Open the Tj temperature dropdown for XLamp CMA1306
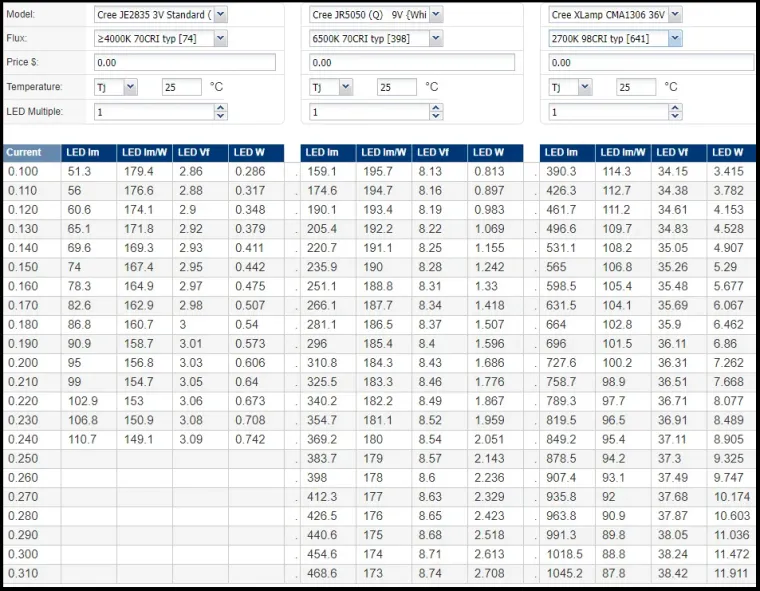Image resolution: width=760 pixels, height=591 pixels. [585, 87]
